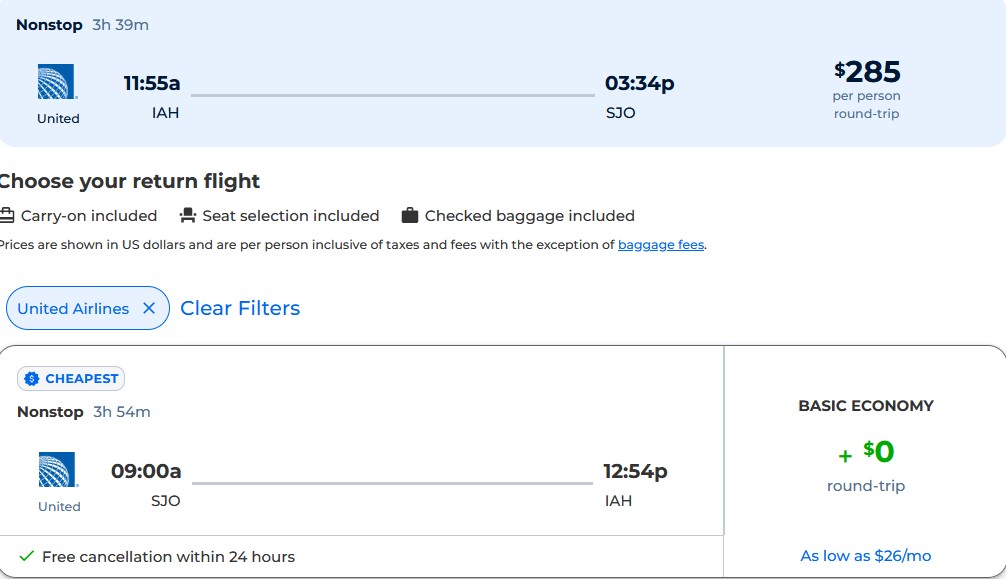
Task: Click the Choose your return flight heading
Action: pyautogui.click(x=130, y=181)
